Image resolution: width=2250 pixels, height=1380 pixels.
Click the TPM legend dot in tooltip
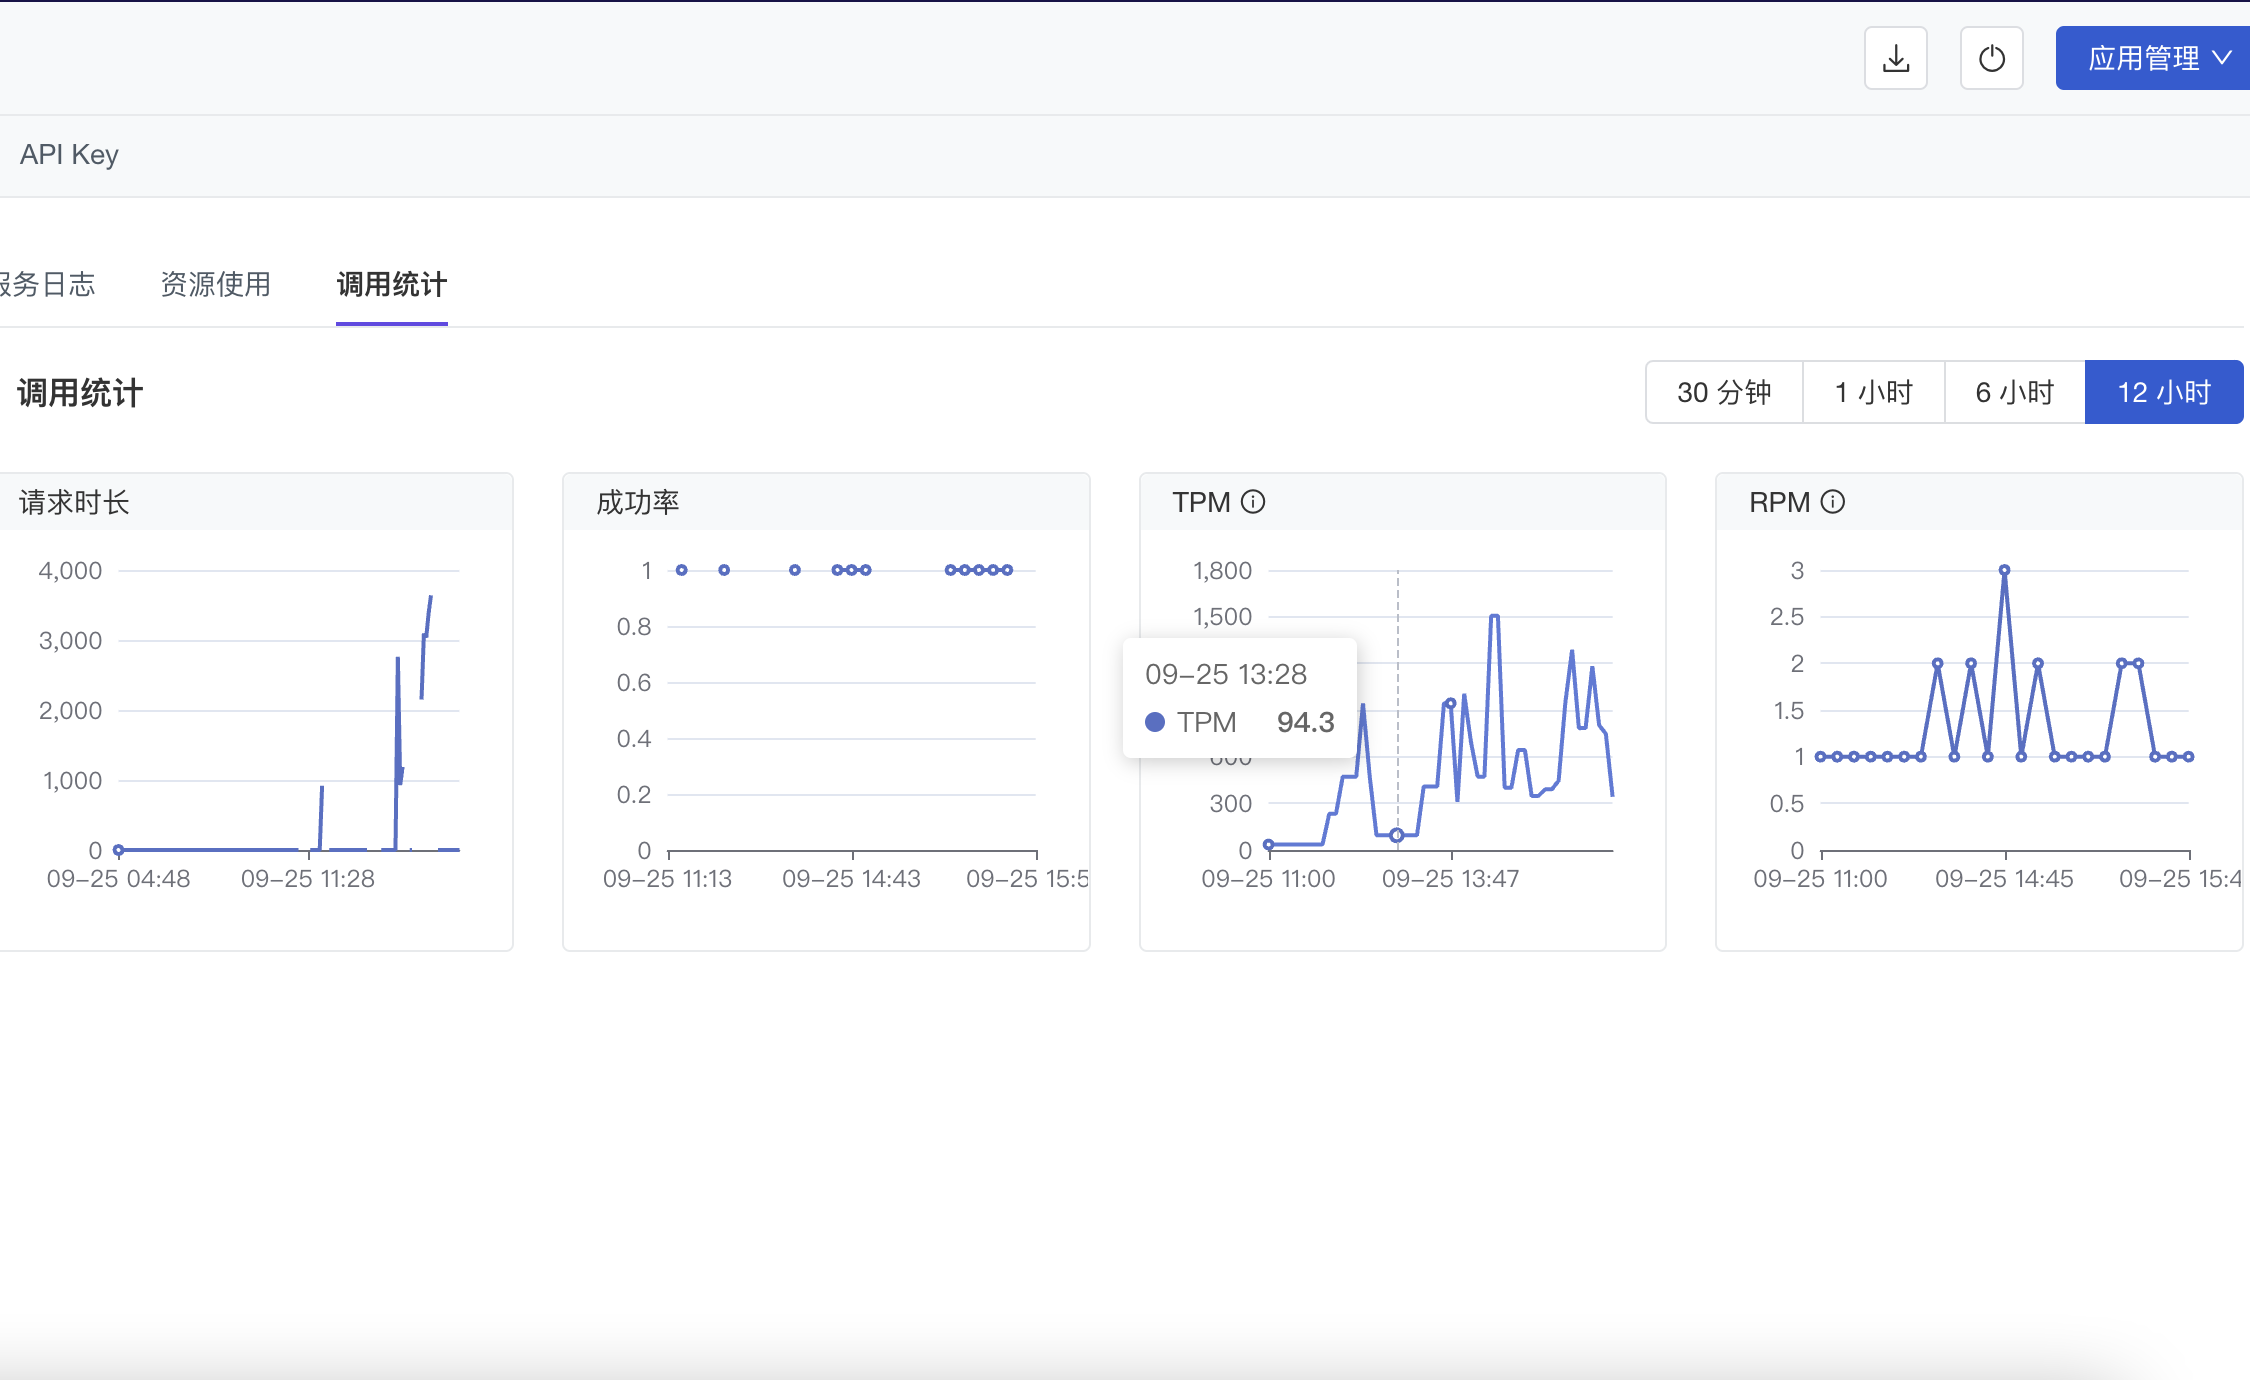click(1155, 722)
